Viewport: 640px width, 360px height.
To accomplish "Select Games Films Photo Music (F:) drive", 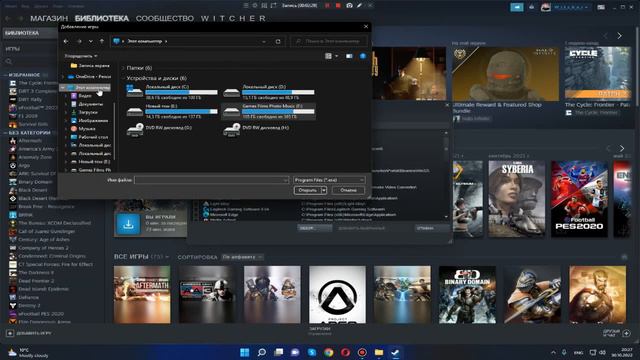I will pyautogui.click(x=269, y=111).
